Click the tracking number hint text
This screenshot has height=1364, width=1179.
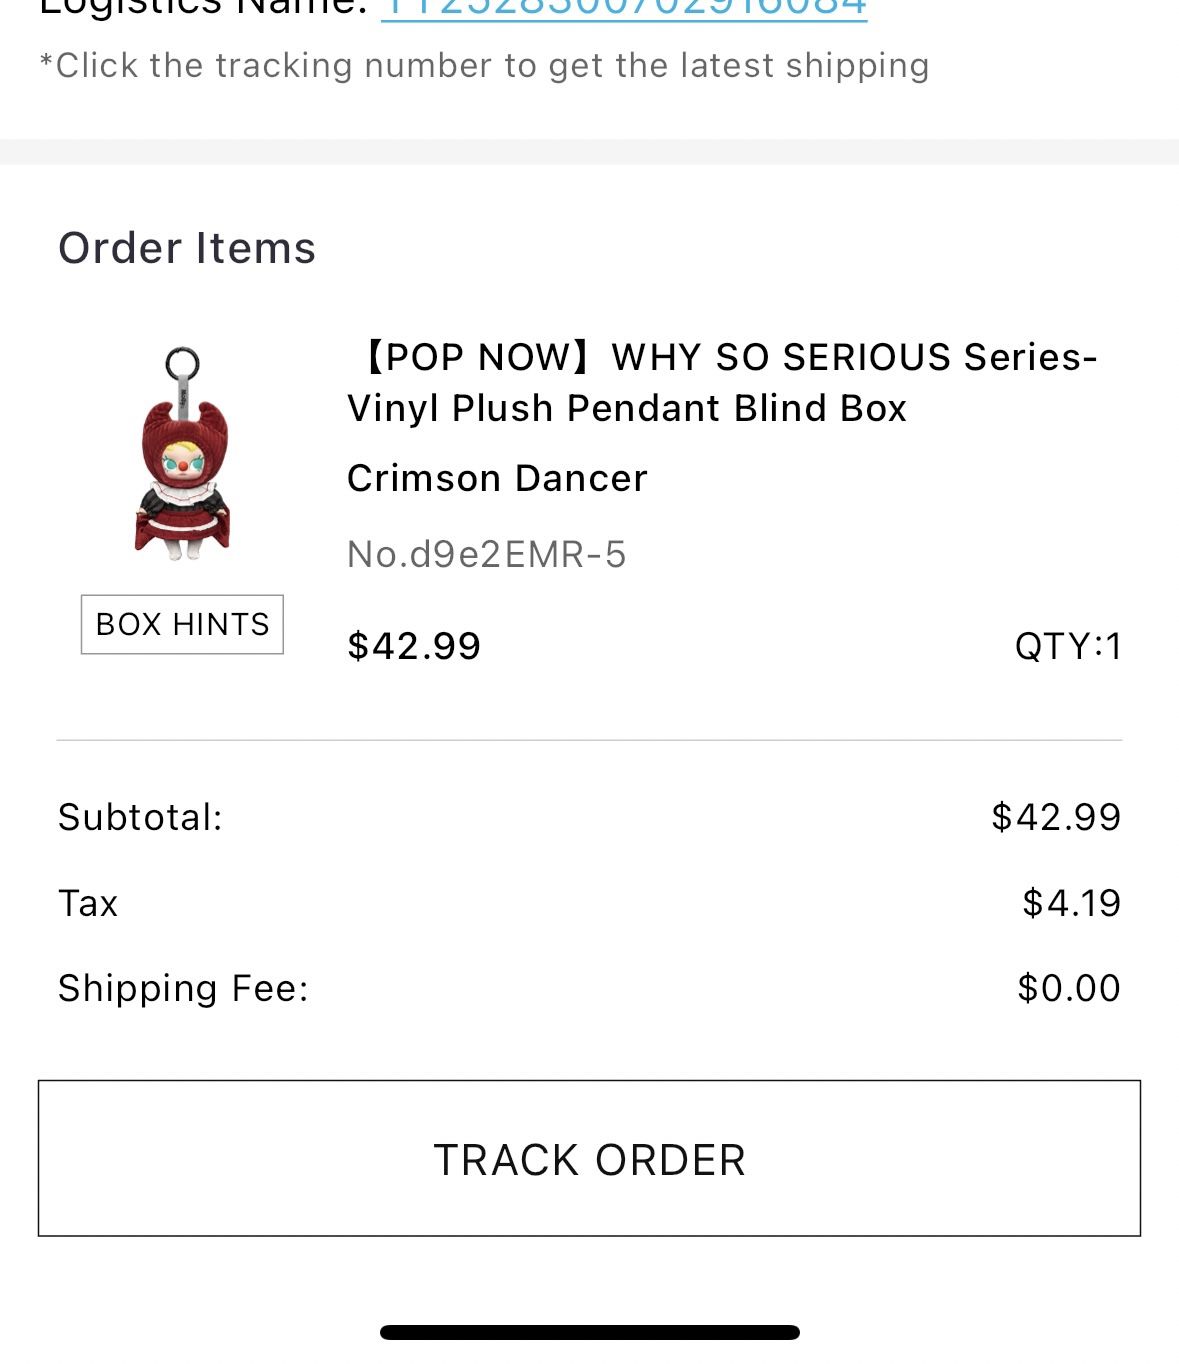484,65
